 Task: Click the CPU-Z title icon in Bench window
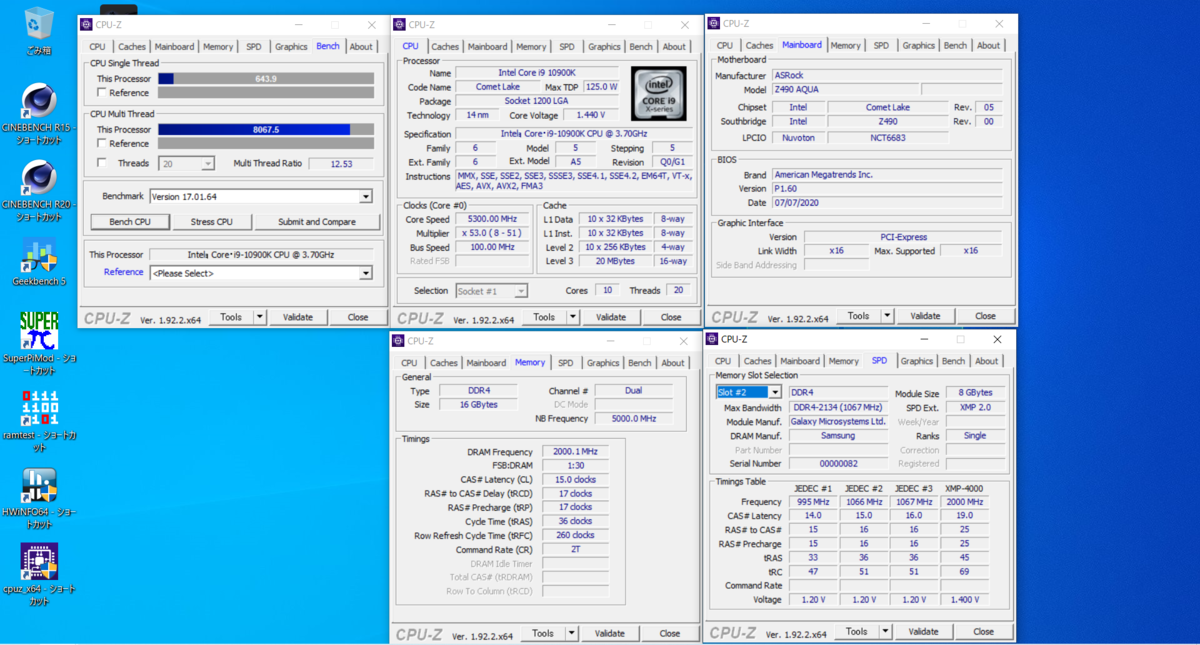[x=87, y=25]
